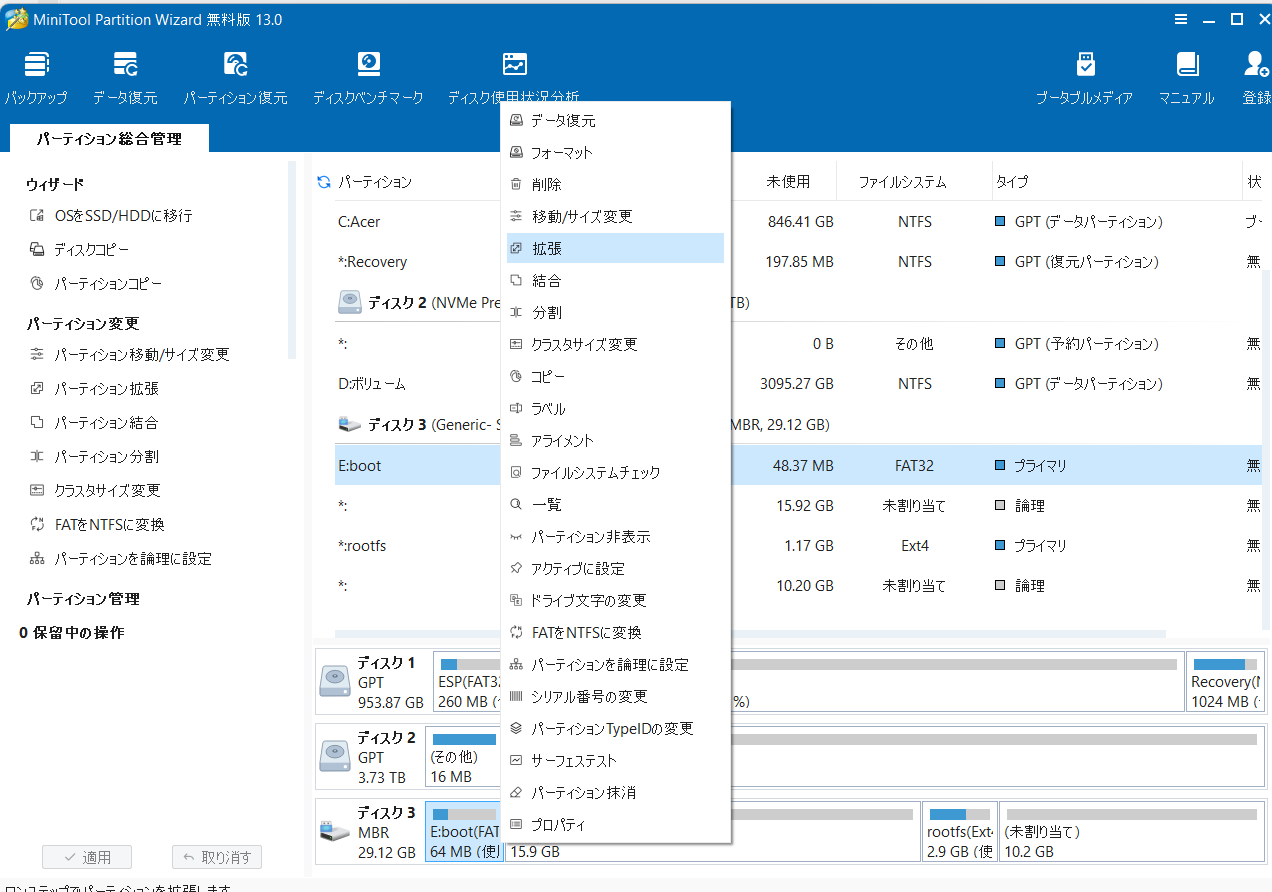Click the refresh icon beside パーティション header
1272x892 pixels.
pyautogui.click(x=323, y=182)
